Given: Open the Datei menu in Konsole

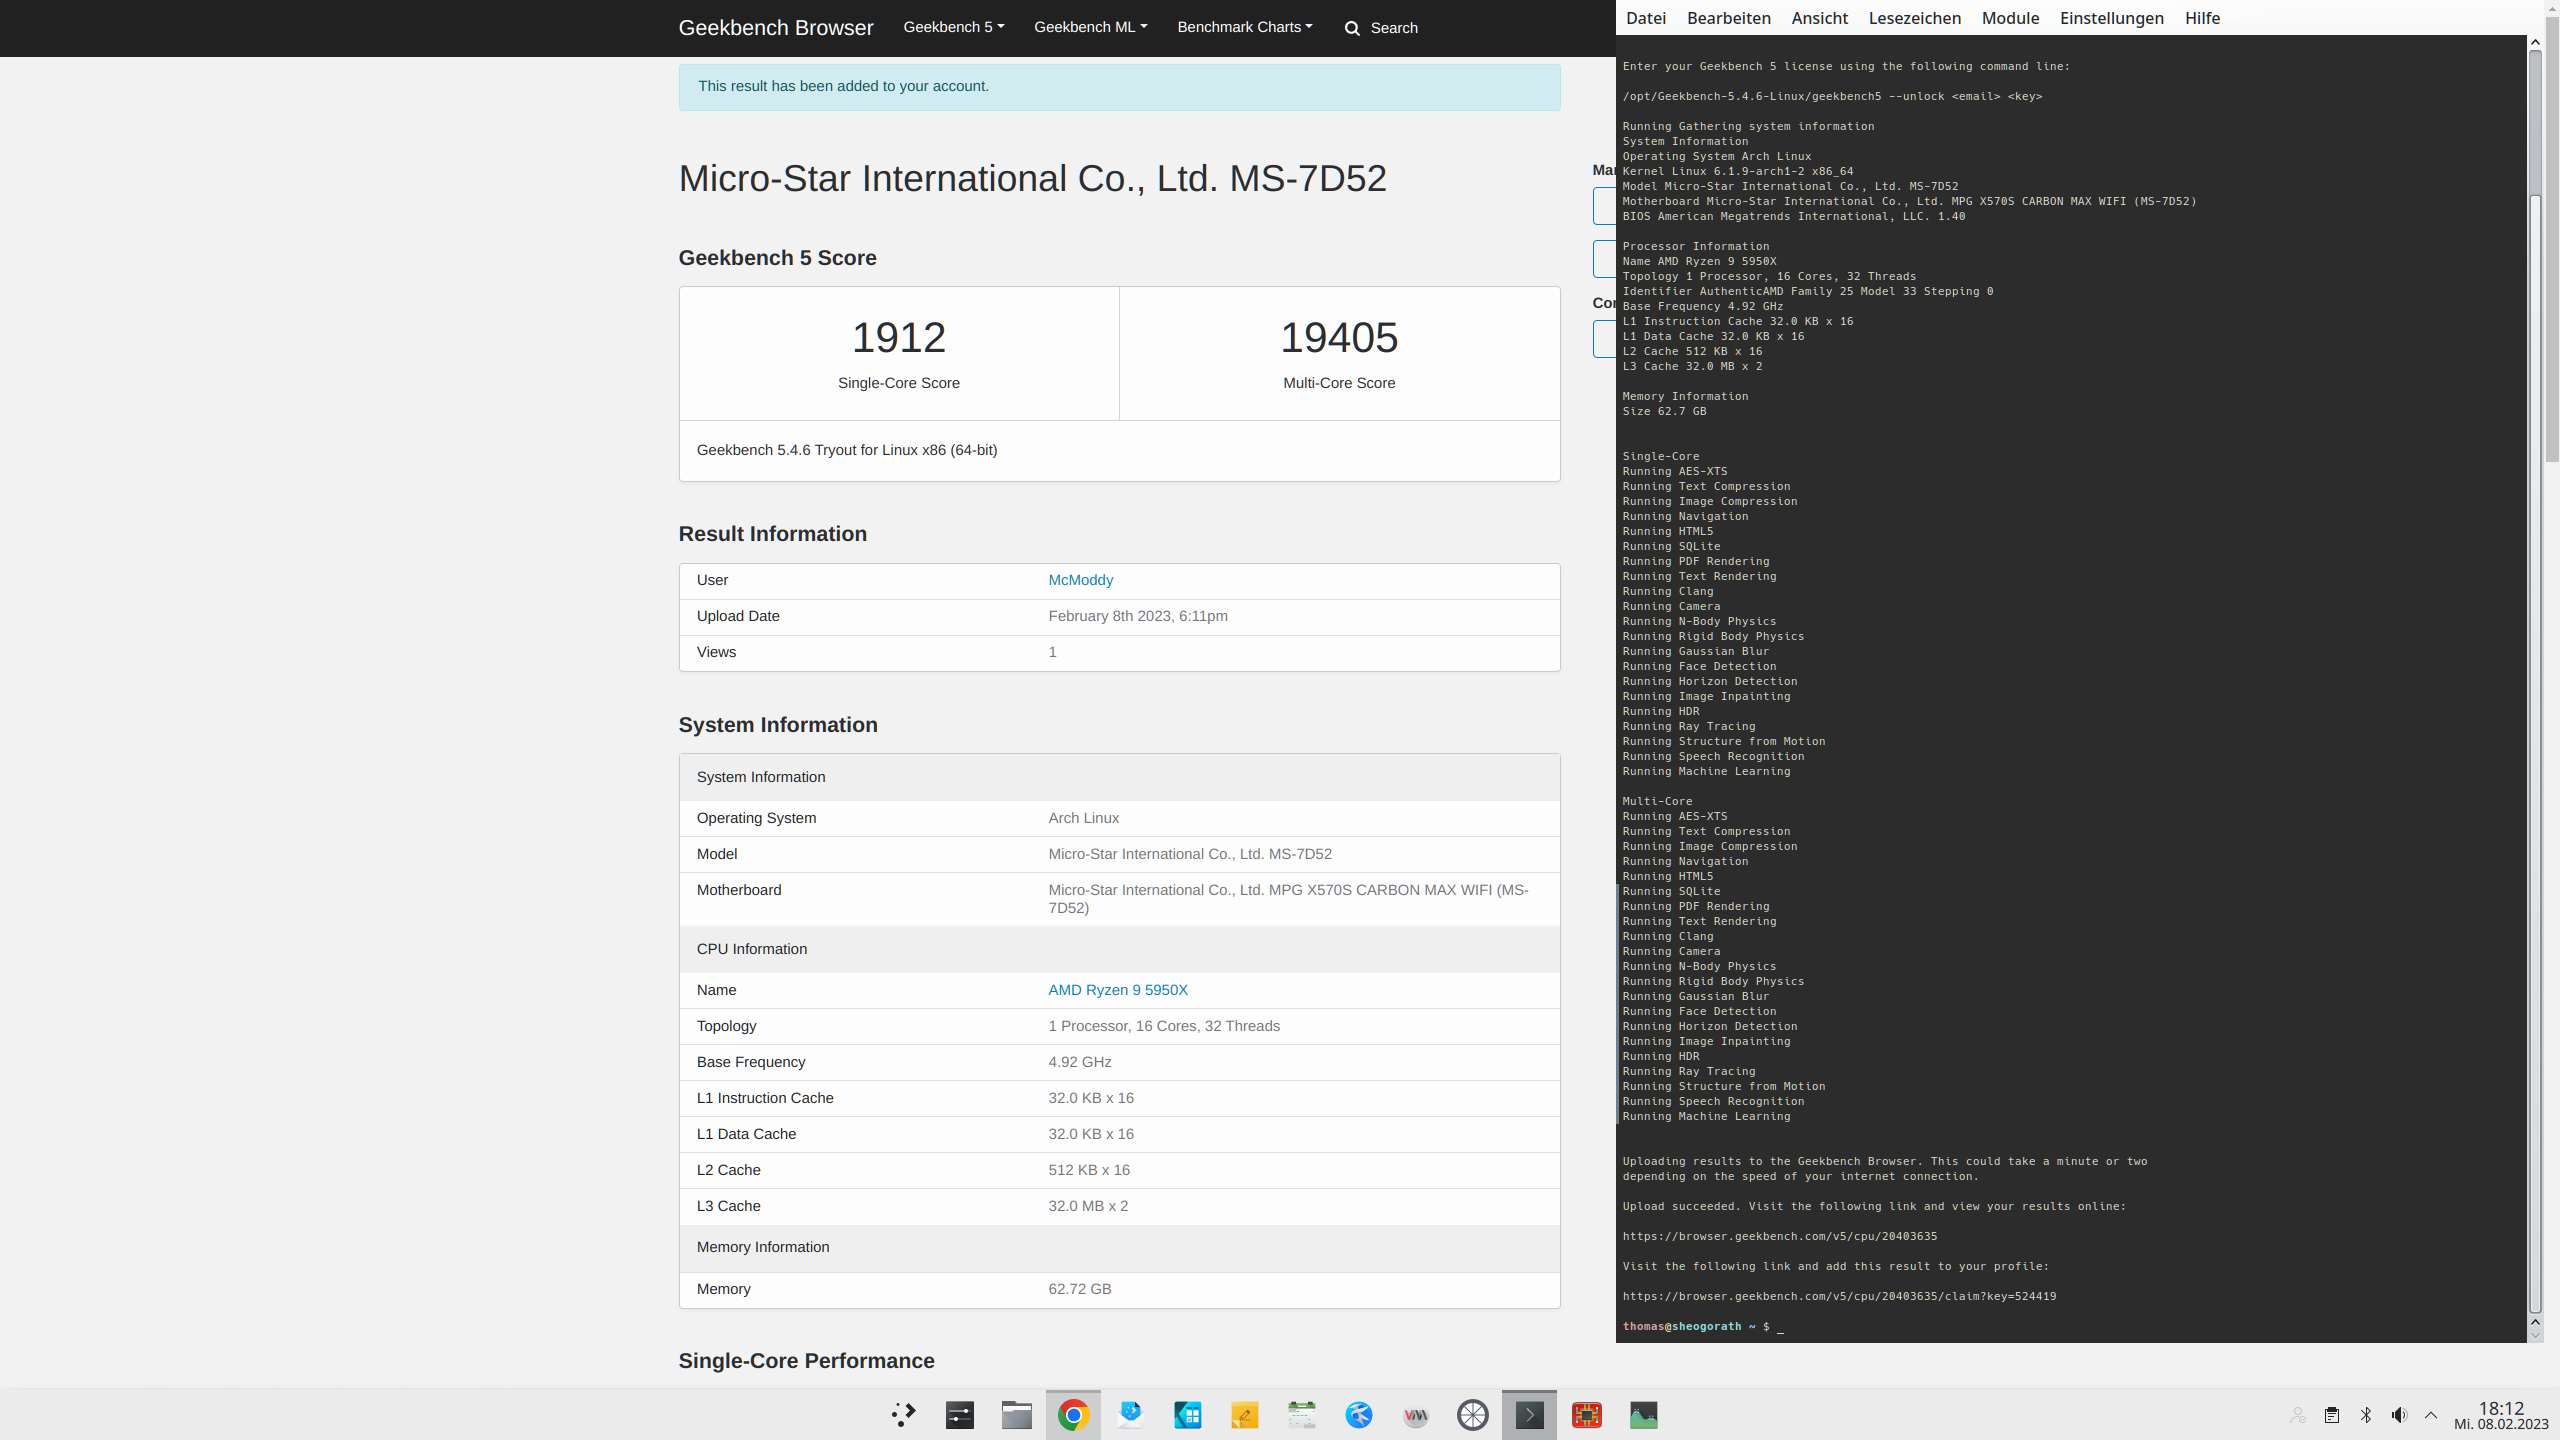Looking at the screenshot, I should pyautogui.click(x=1646, y=18).
